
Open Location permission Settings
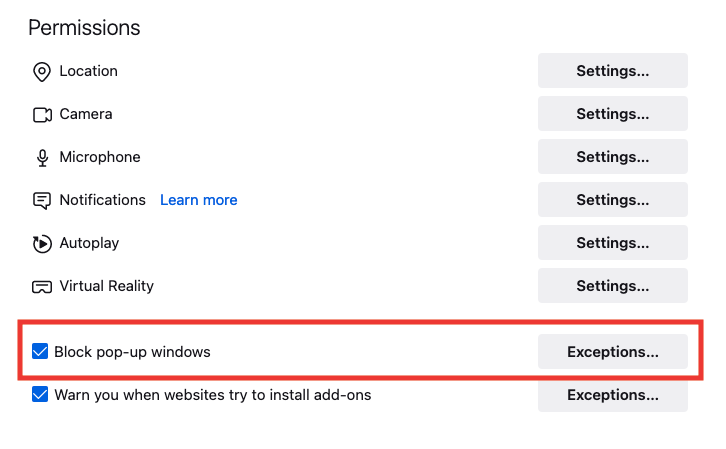[x=612, y=71]
